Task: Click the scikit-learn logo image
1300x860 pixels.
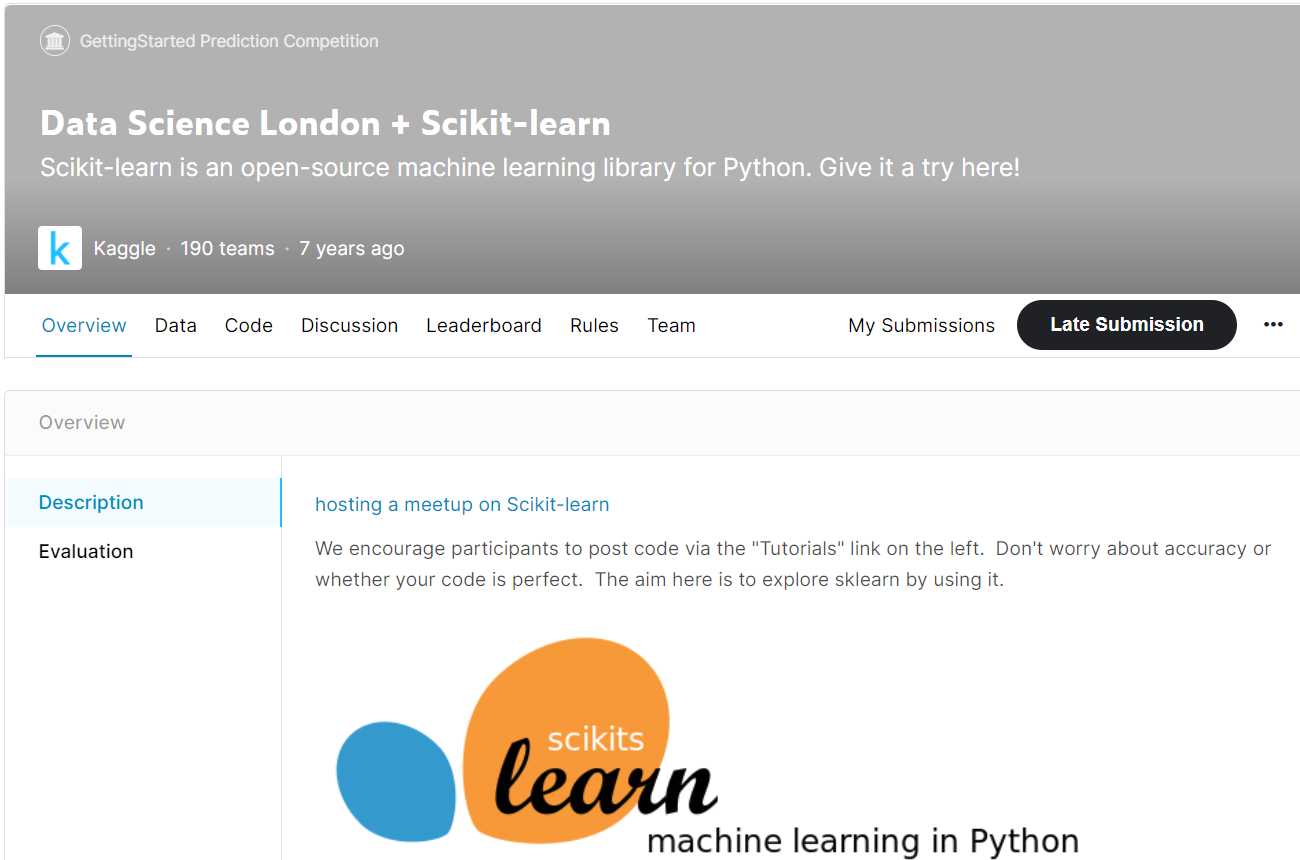Action: pyautogui.click(x=706, y=748)
